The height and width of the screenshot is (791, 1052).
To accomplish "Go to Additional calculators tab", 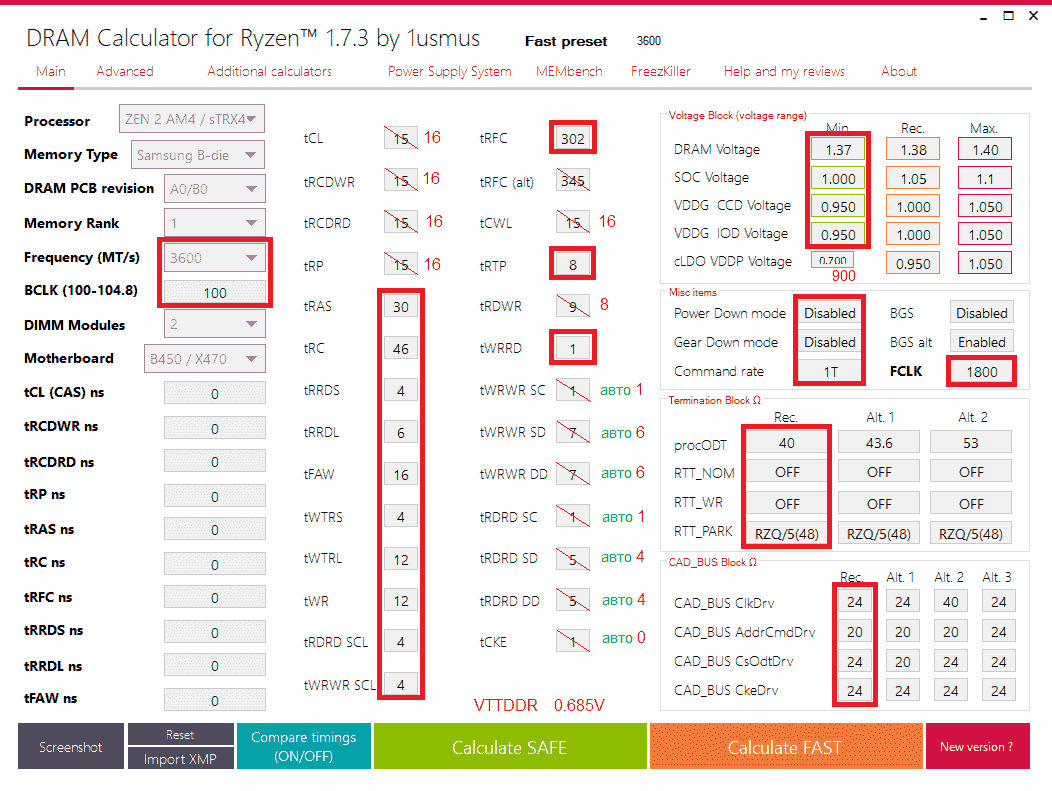I will pyautogui.click(x=269, y=71).
